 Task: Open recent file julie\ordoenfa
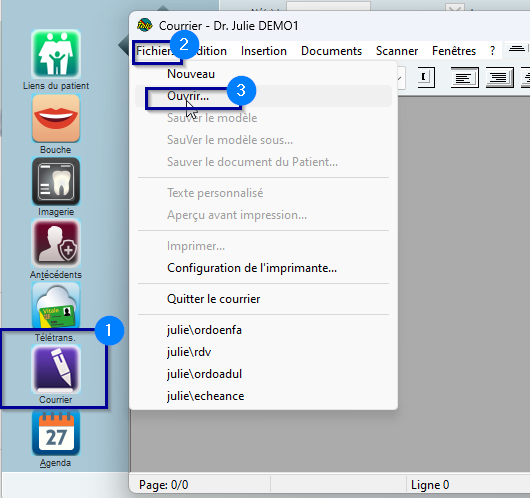point(263,330)
